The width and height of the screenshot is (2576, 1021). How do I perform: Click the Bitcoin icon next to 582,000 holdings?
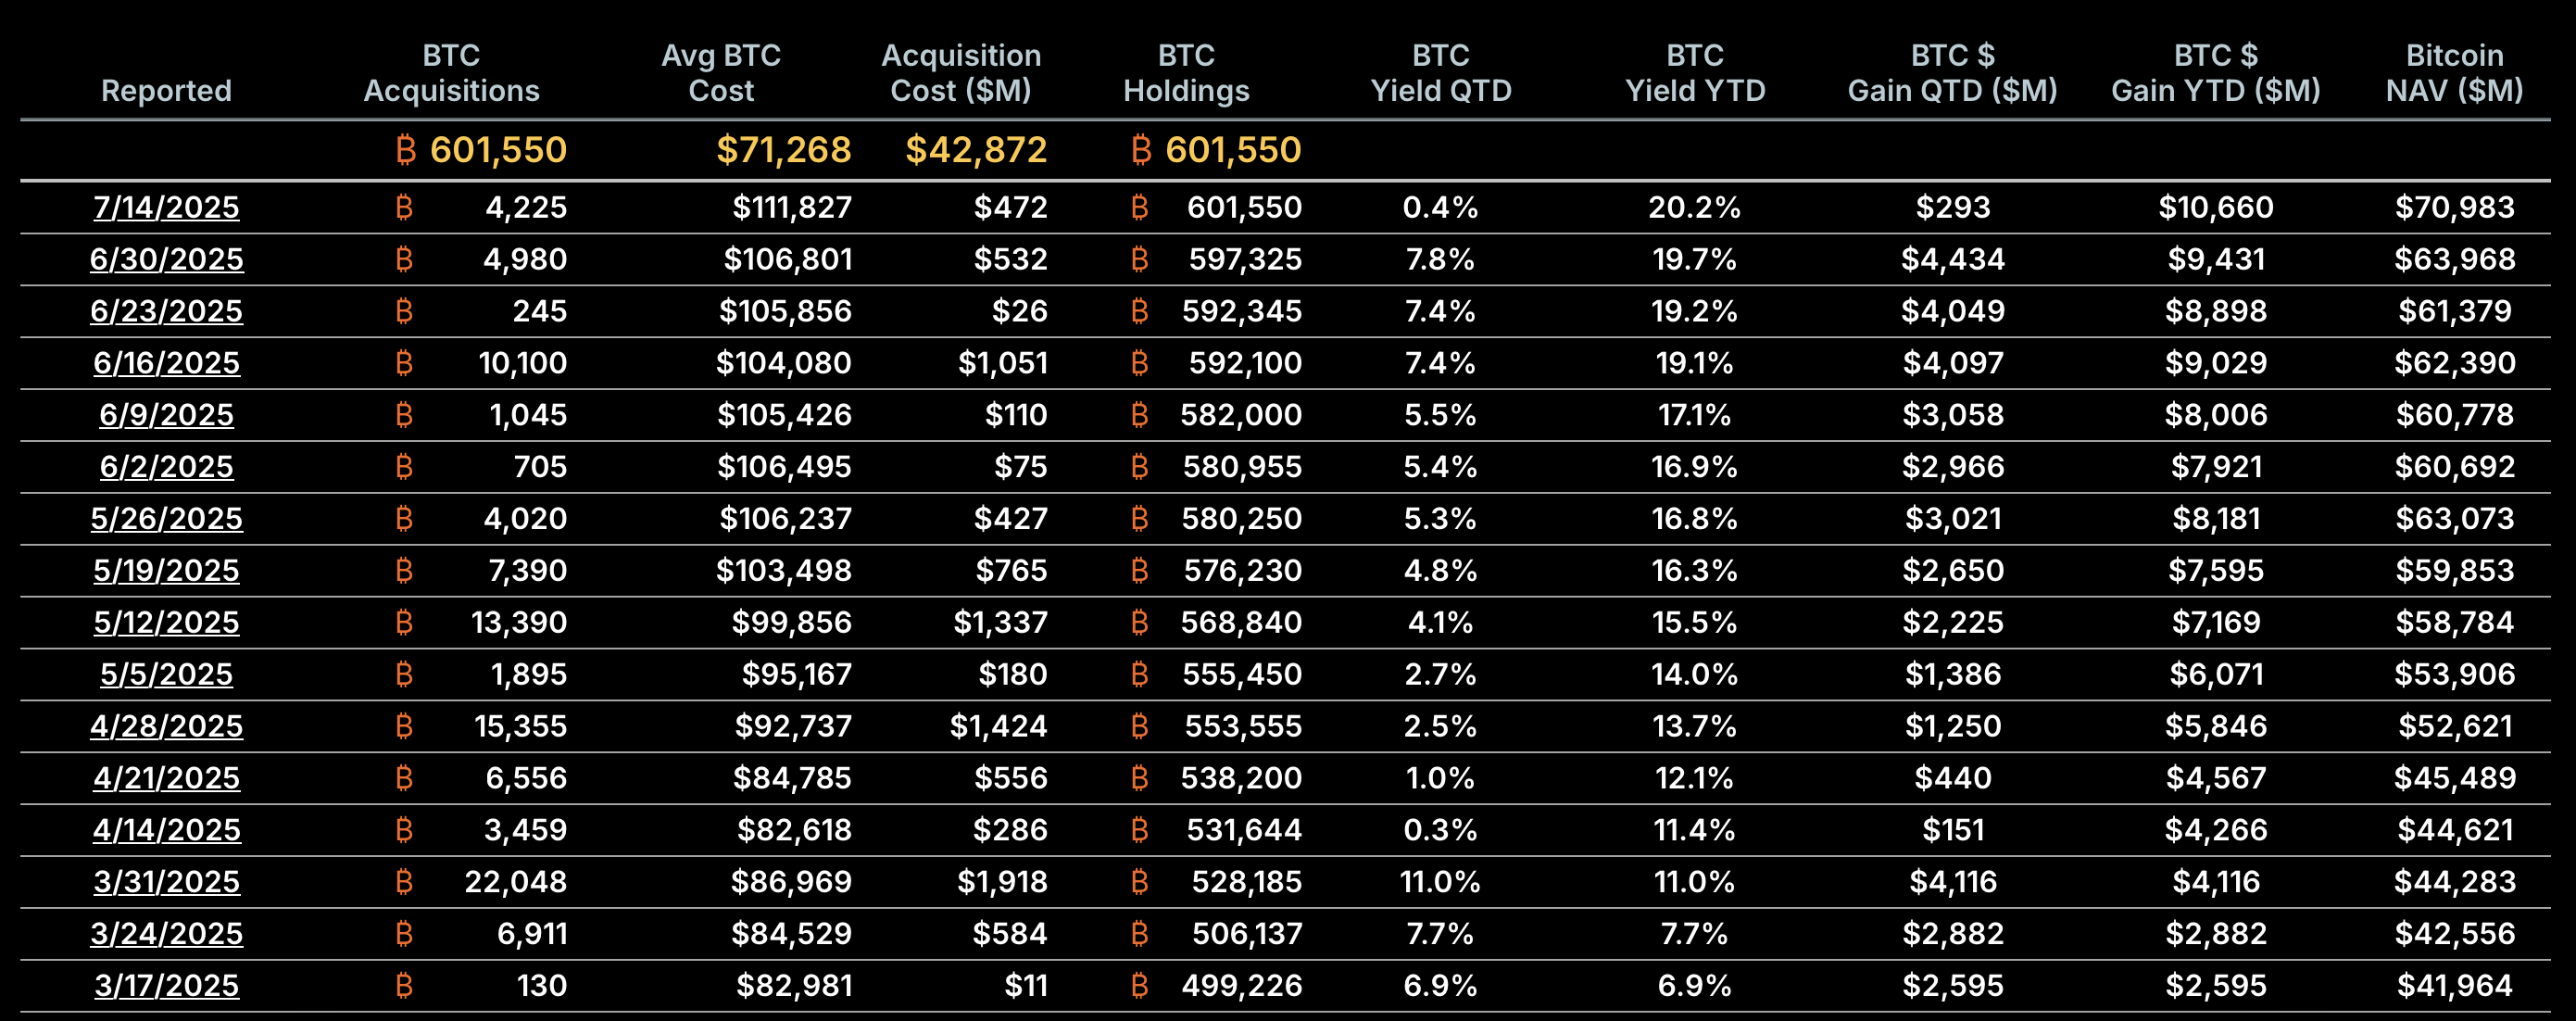[x=1139, y=415]
